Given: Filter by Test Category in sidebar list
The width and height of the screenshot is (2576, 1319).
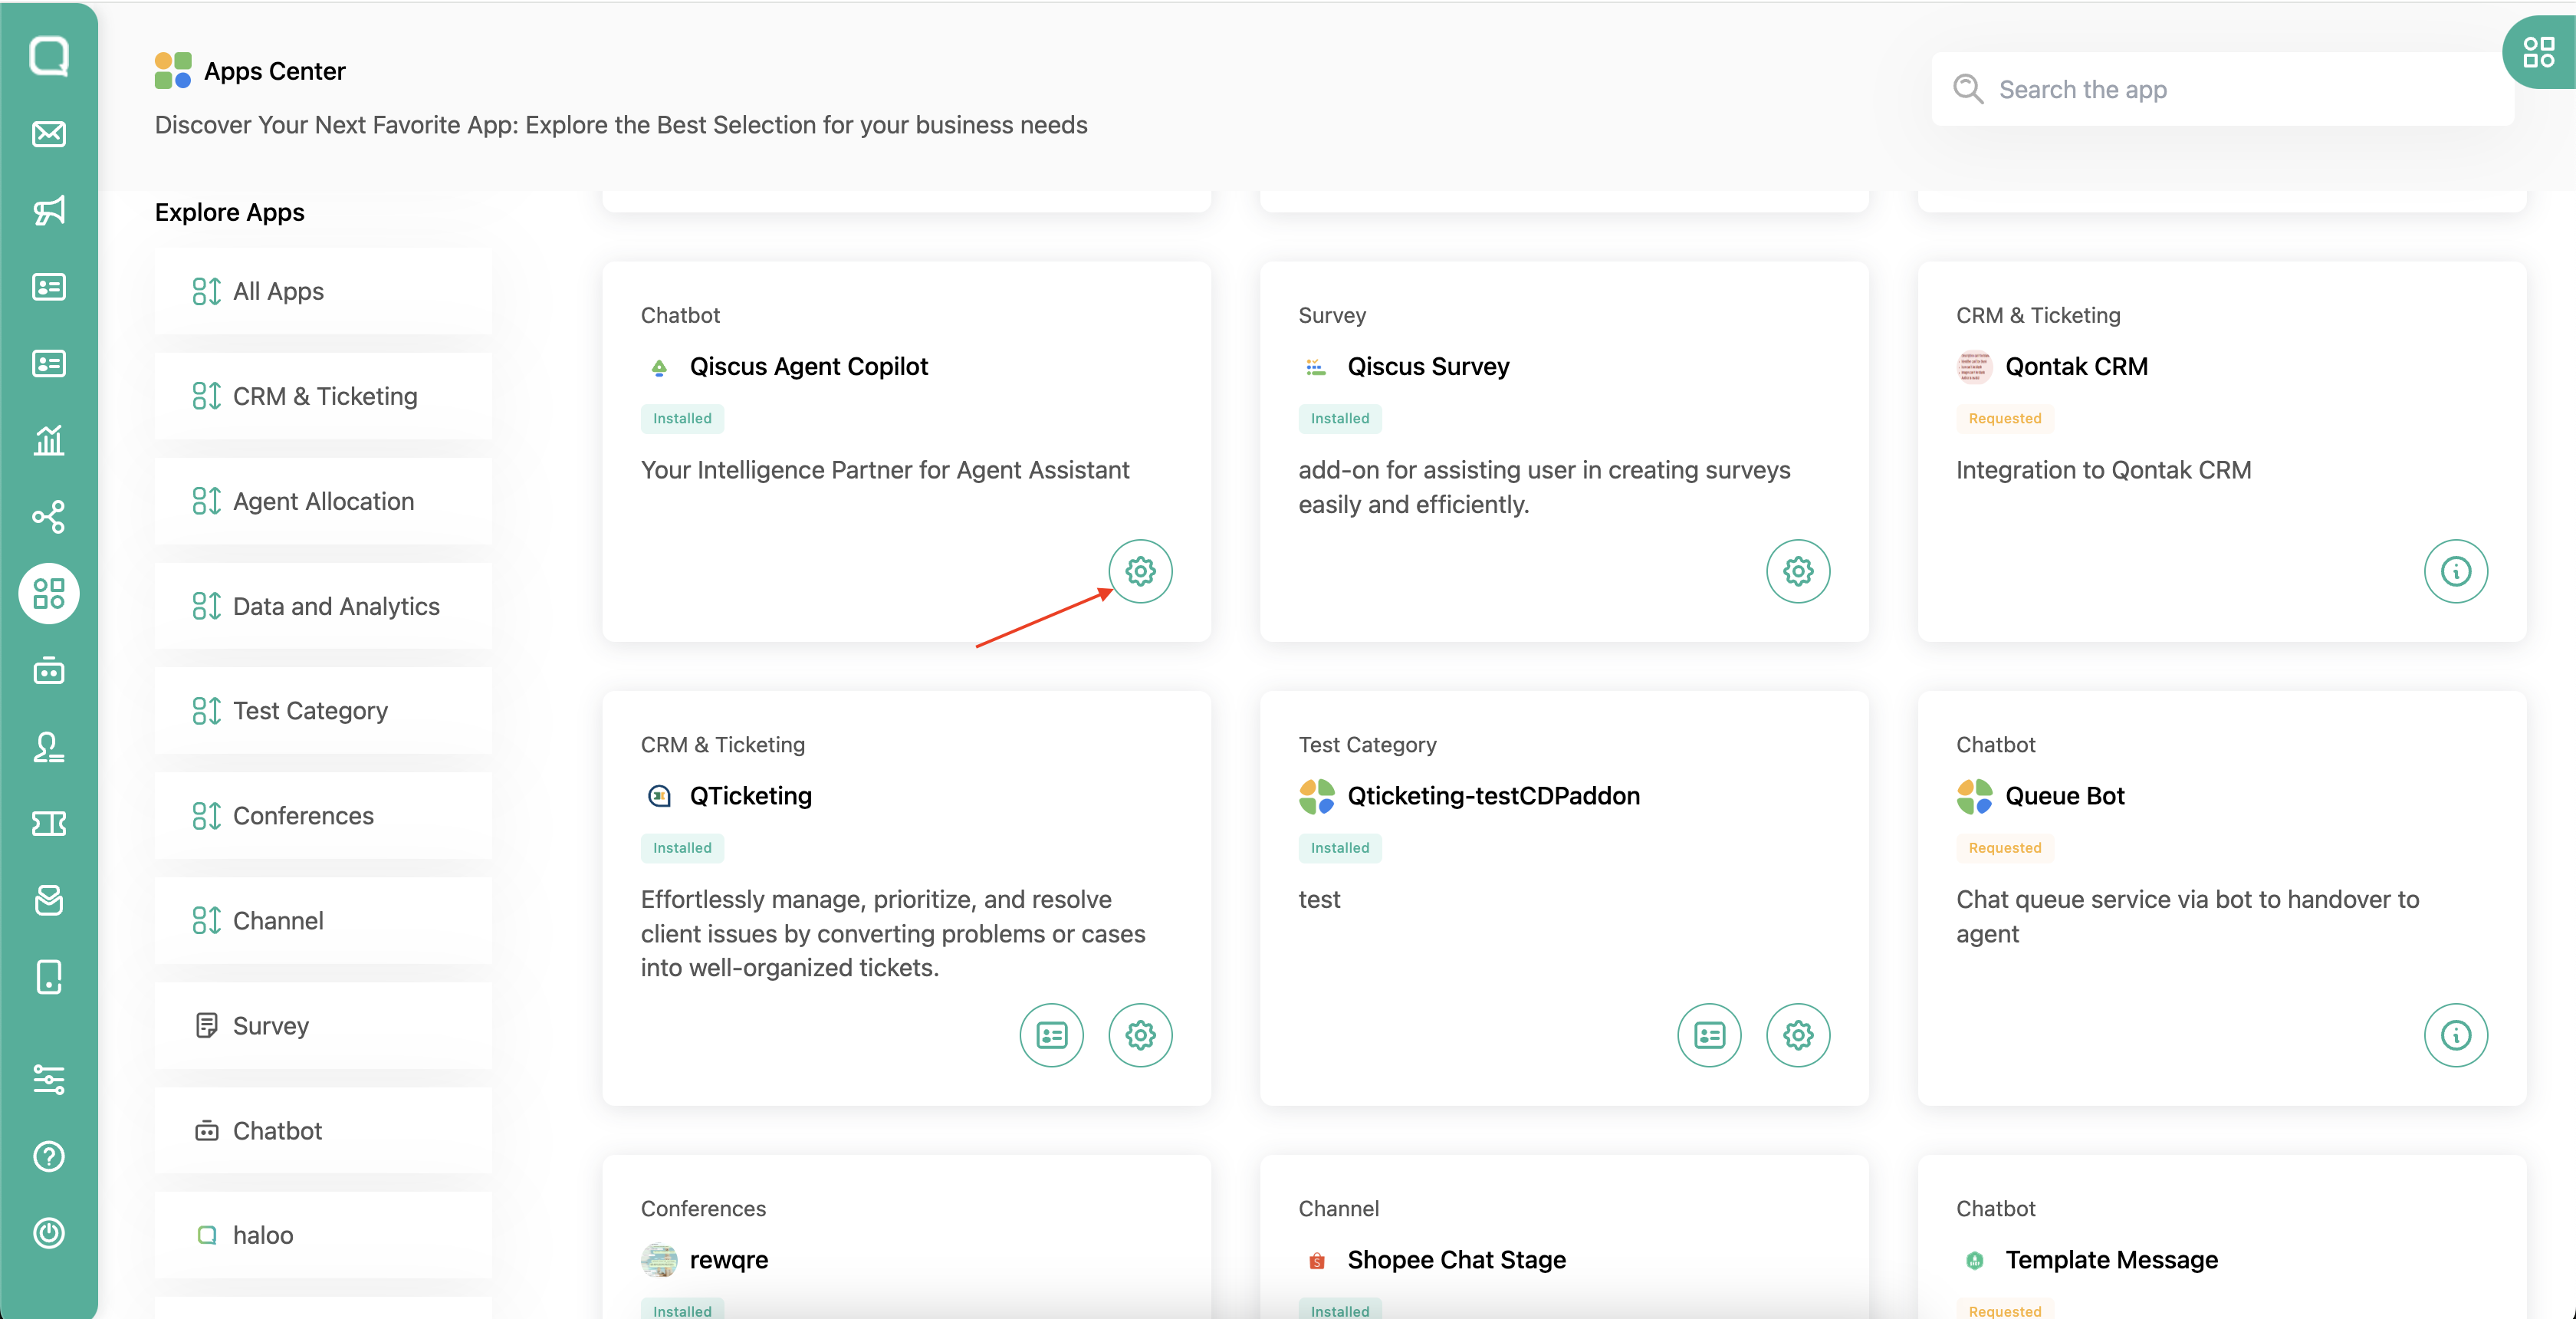Looking at the screenshot, I should [x=323, y=711].
